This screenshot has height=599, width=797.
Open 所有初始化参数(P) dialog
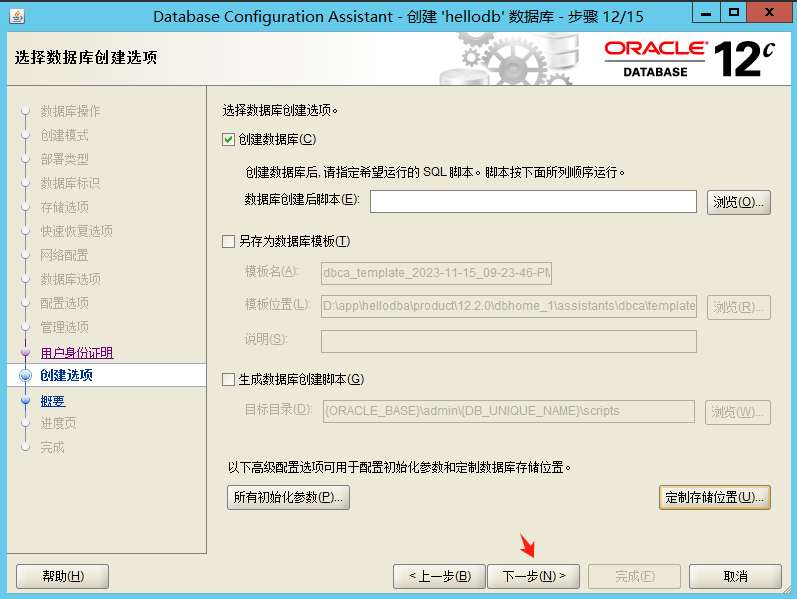coord(288,497)
